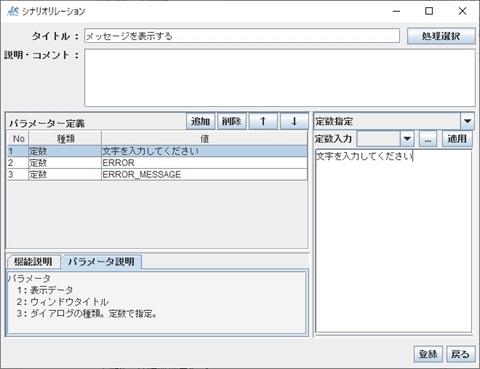Click the move-down arrow button
This screenshot has height=369, width=480.
coord(294,121)
